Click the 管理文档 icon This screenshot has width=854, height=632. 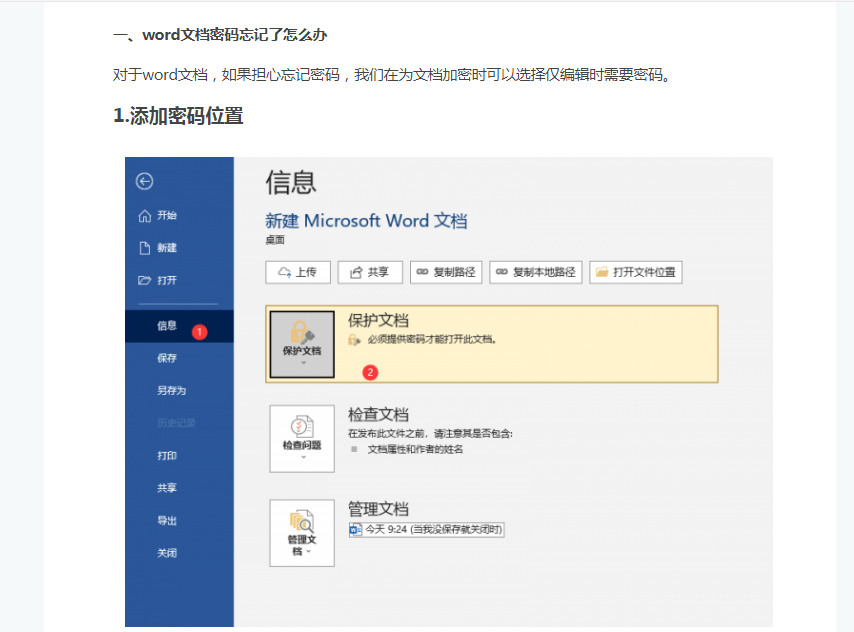tap(302, 522)
